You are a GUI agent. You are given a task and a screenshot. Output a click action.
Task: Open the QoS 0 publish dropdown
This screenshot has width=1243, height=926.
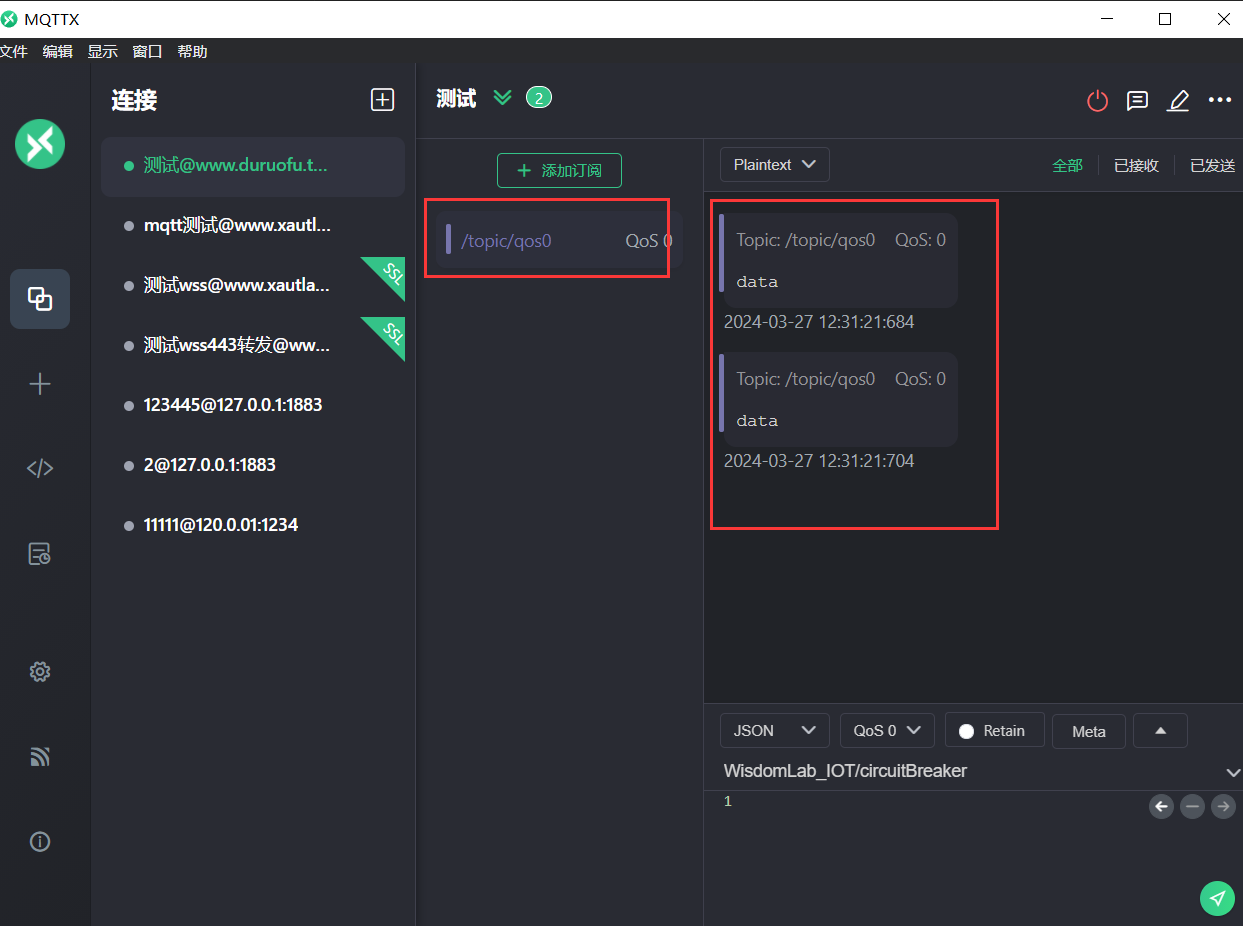[886, 731]
